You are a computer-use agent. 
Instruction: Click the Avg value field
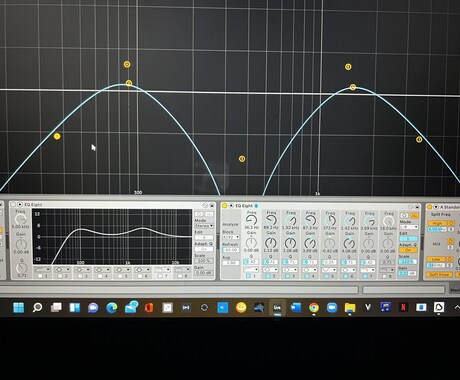[231, 263]
